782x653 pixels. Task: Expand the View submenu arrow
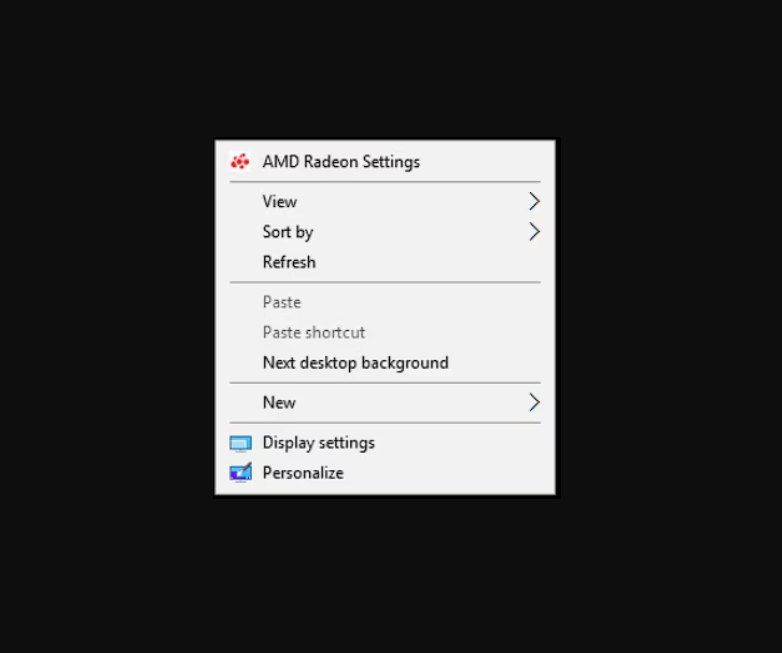(534, 202)
